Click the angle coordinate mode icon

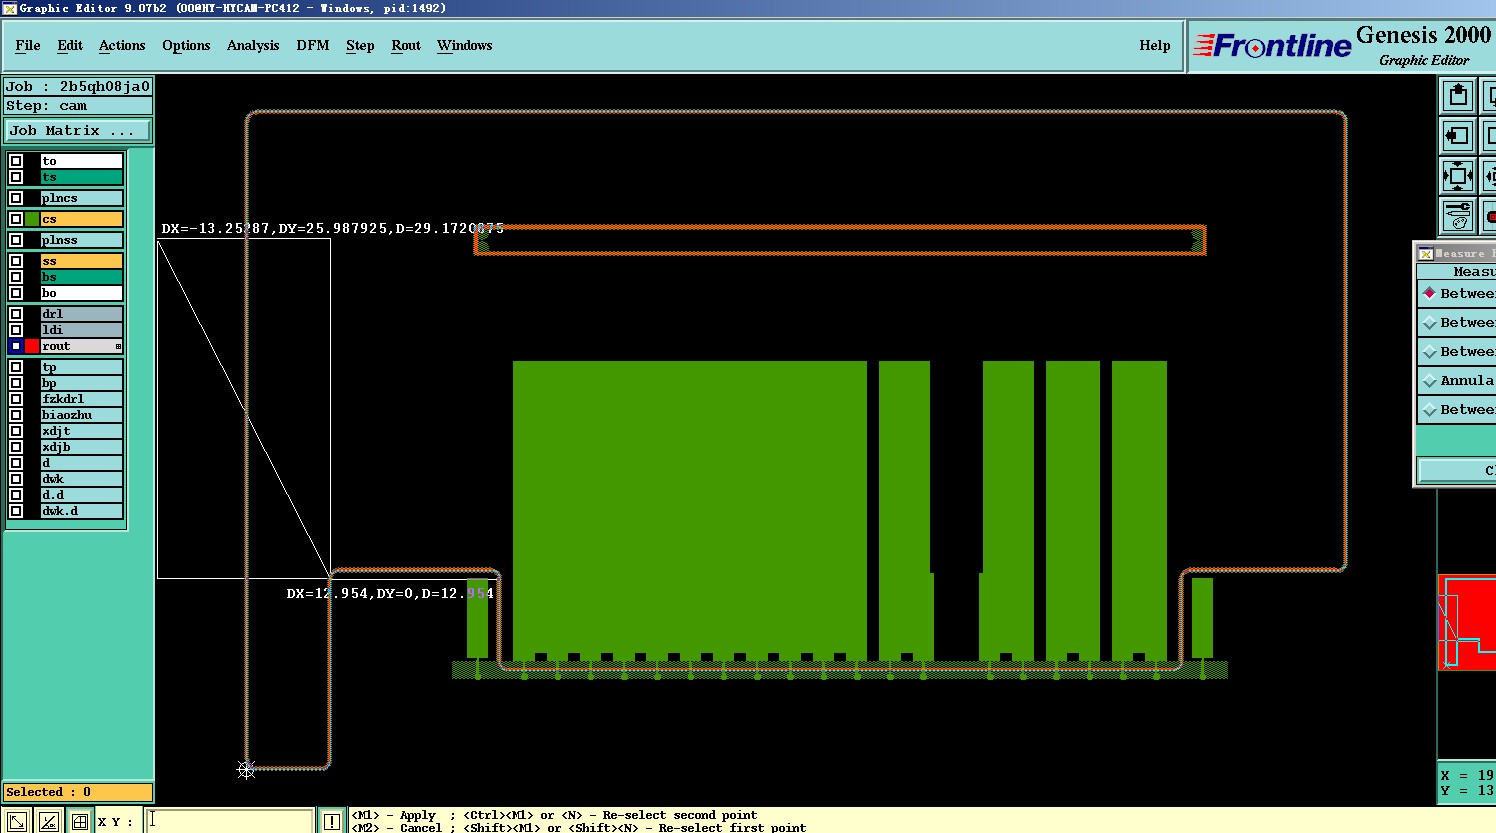[48, 822]
